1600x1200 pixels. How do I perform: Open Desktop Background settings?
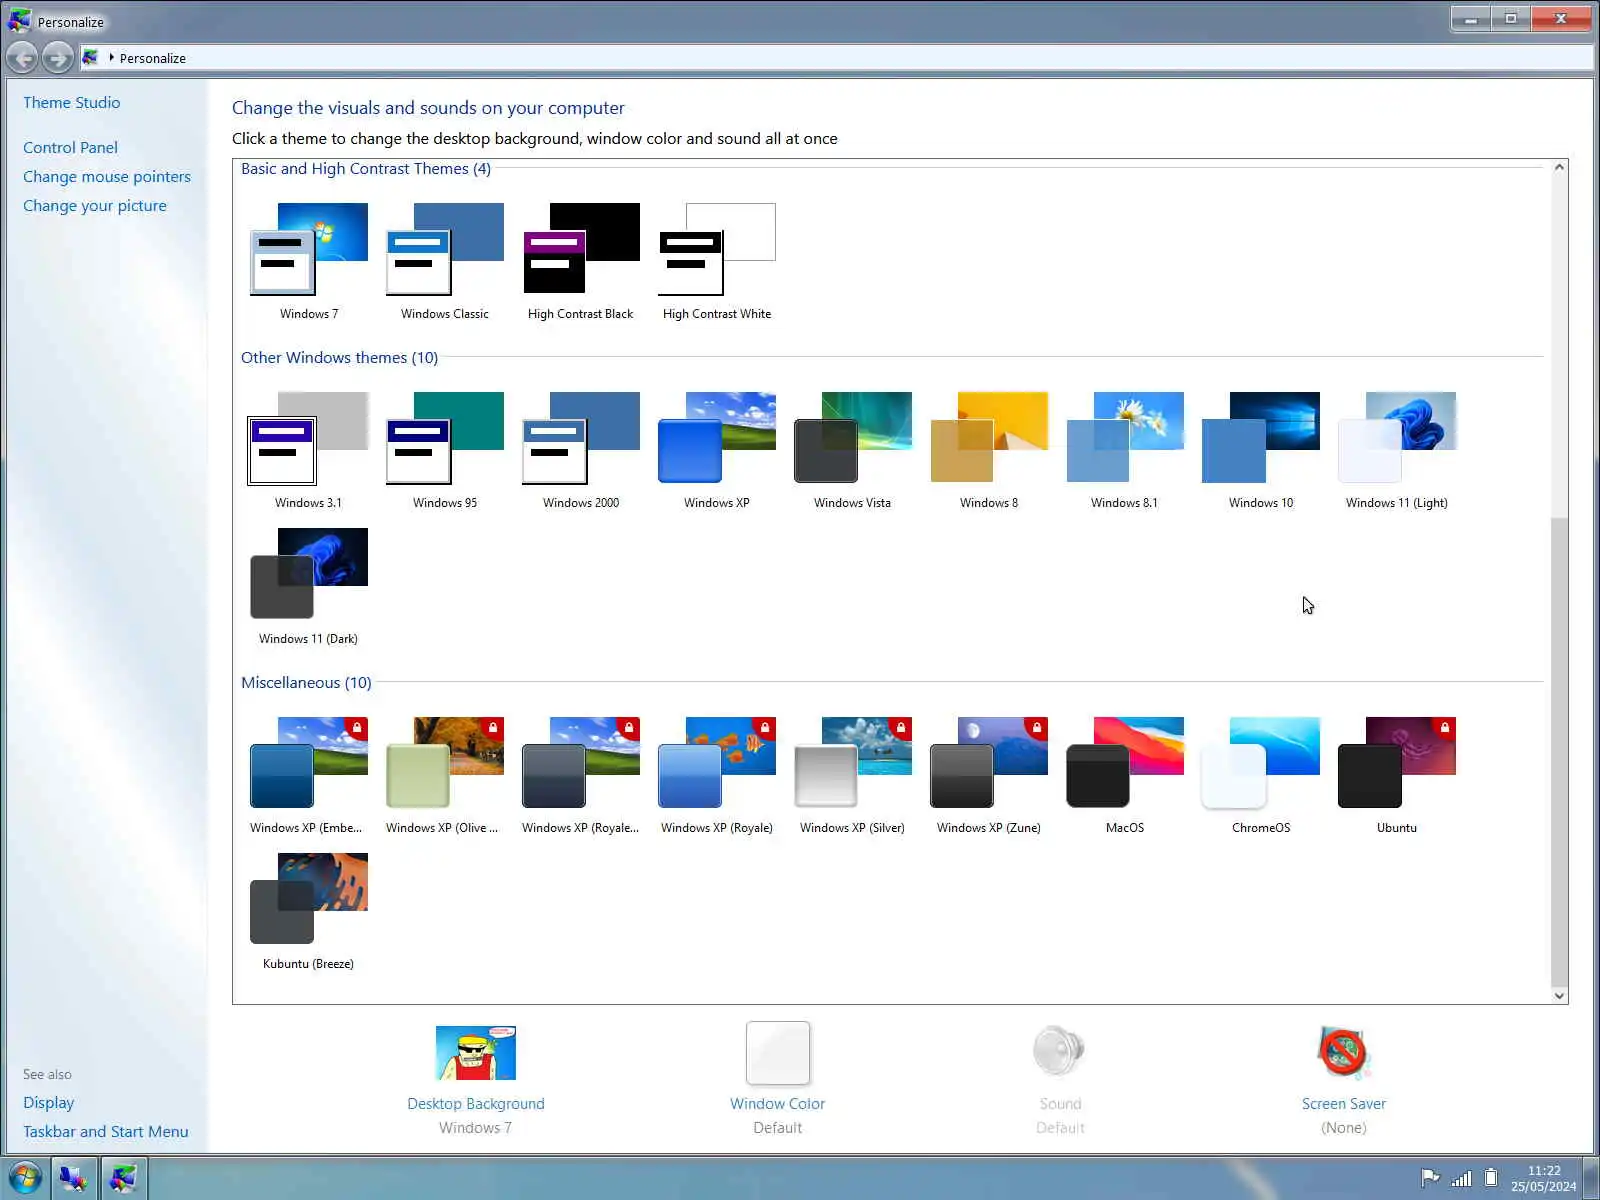[x=476, y=1079]
